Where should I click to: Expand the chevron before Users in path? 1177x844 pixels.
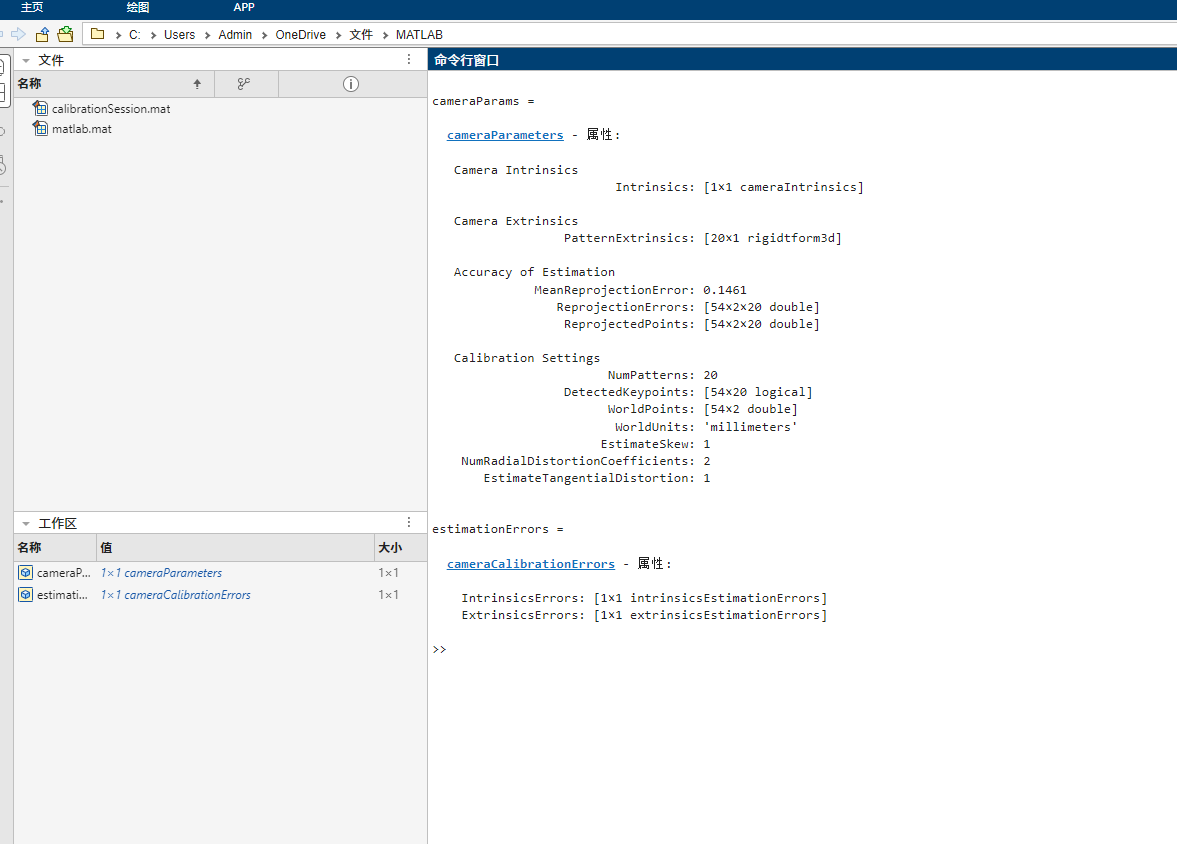[x=153, y=35]
